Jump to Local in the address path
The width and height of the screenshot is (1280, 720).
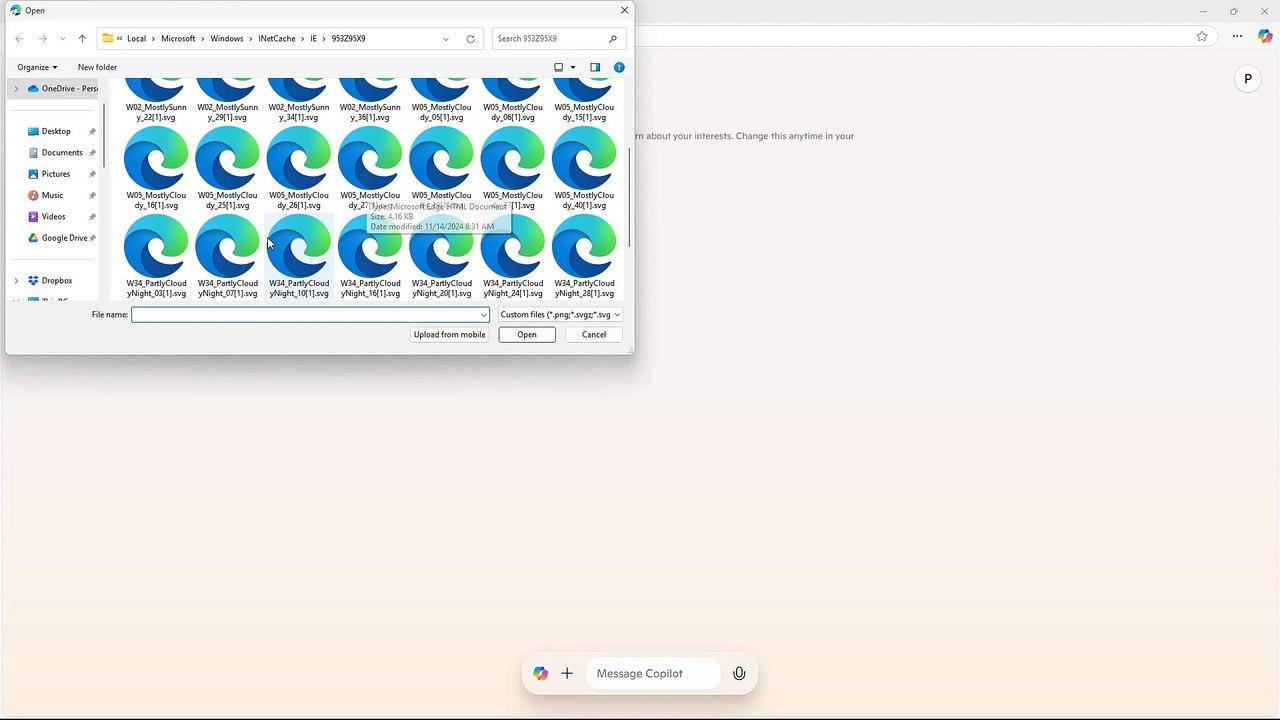coord(136,39)
